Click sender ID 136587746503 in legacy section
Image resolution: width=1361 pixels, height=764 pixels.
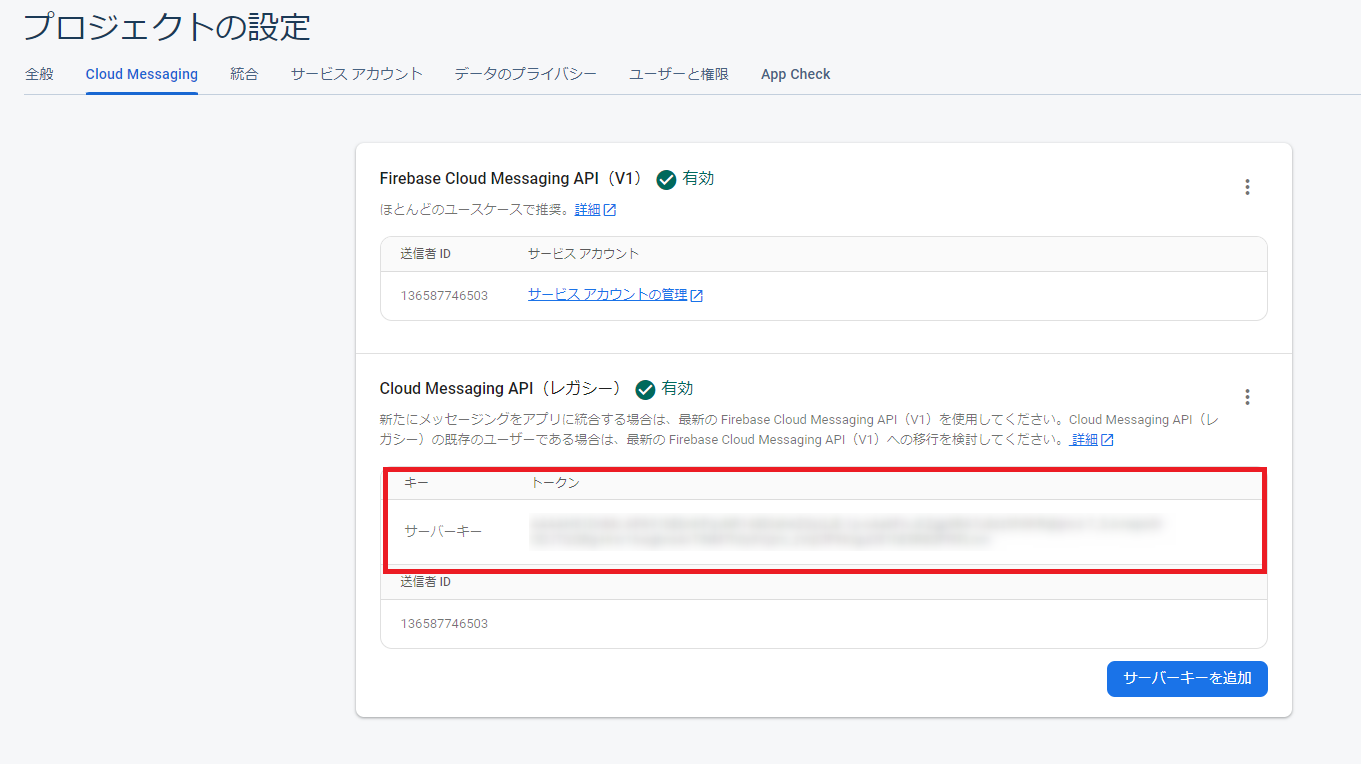click(444, 624)
